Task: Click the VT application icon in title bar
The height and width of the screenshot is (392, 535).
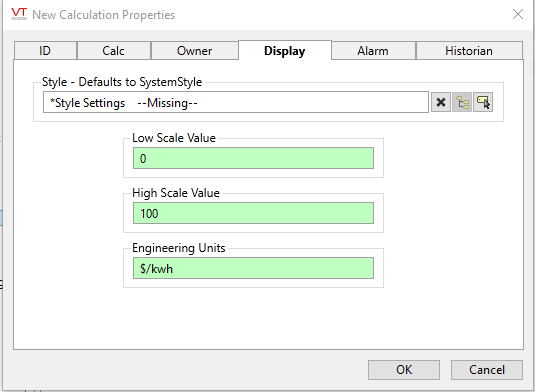Action: [x=19, y=14]
